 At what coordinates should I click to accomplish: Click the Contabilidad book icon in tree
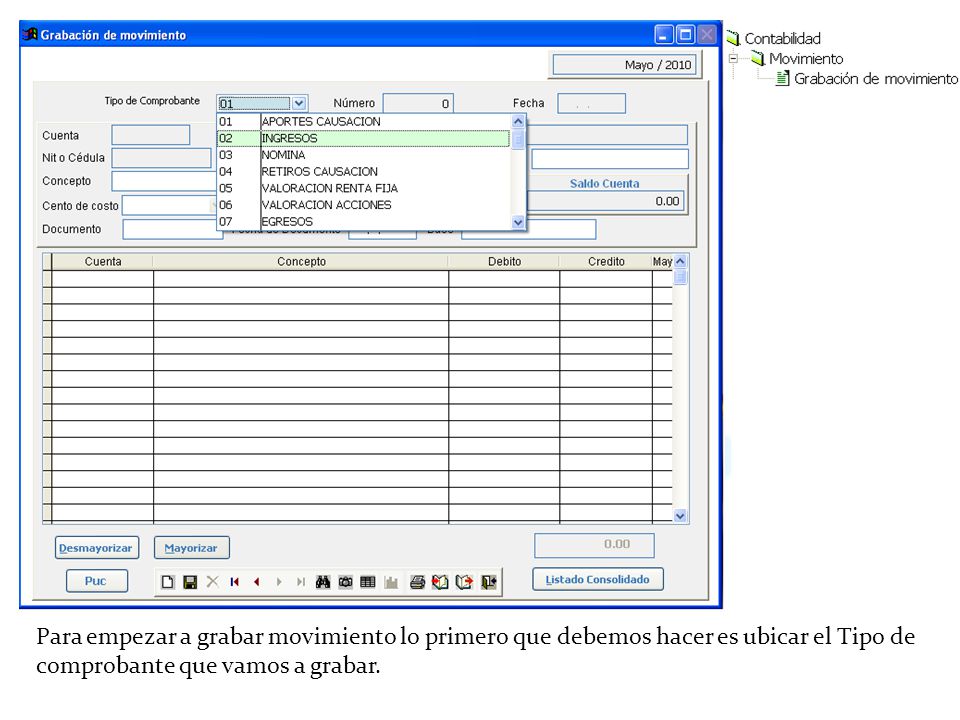pos(733,39)
